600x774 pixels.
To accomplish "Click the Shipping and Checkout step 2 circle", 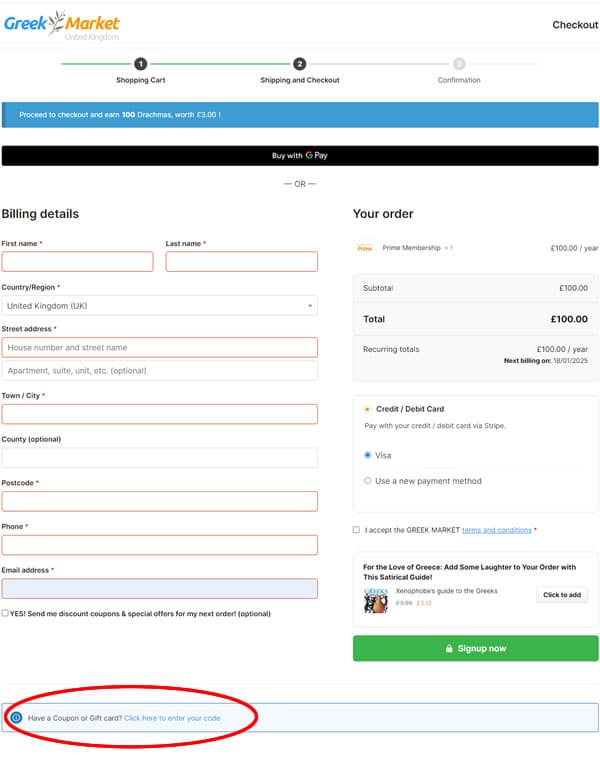I will click(x=300, y=64).
